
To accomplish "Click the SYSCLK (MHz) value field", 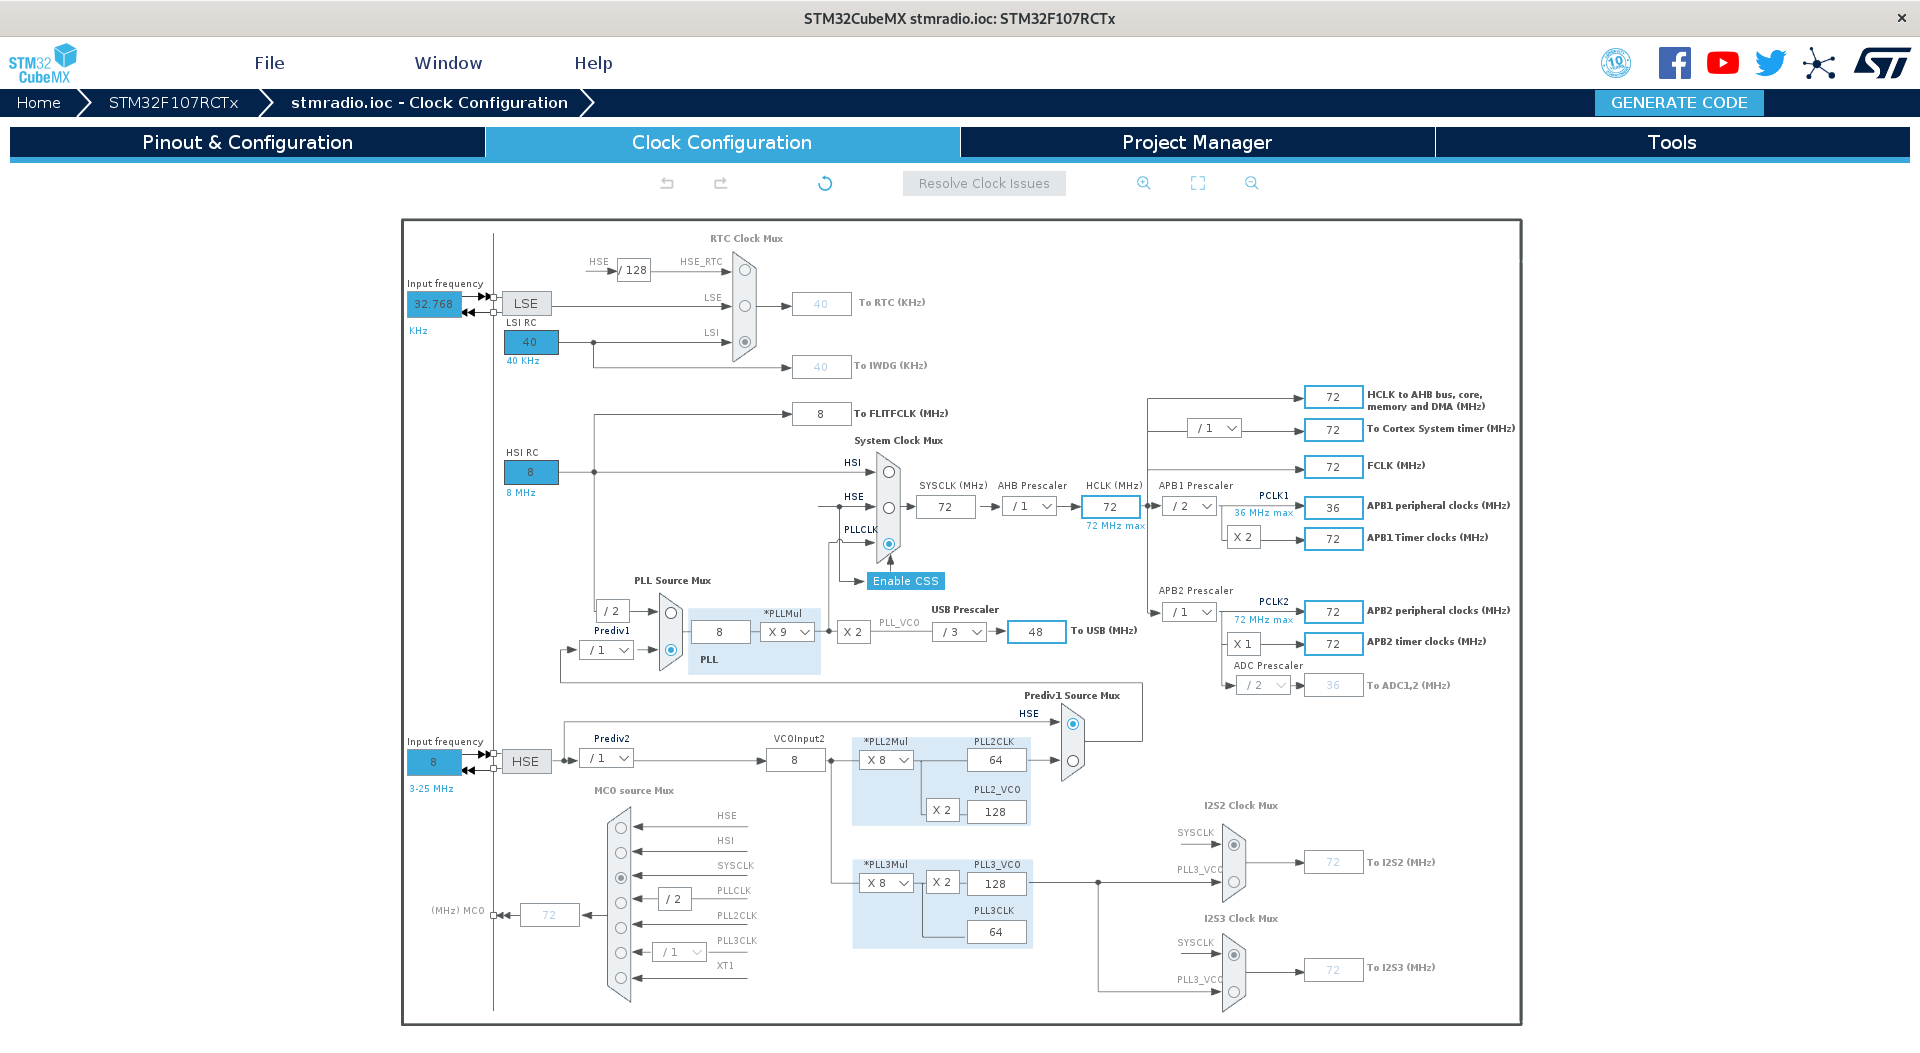I will pyautogui.click(x=946, y=507).
